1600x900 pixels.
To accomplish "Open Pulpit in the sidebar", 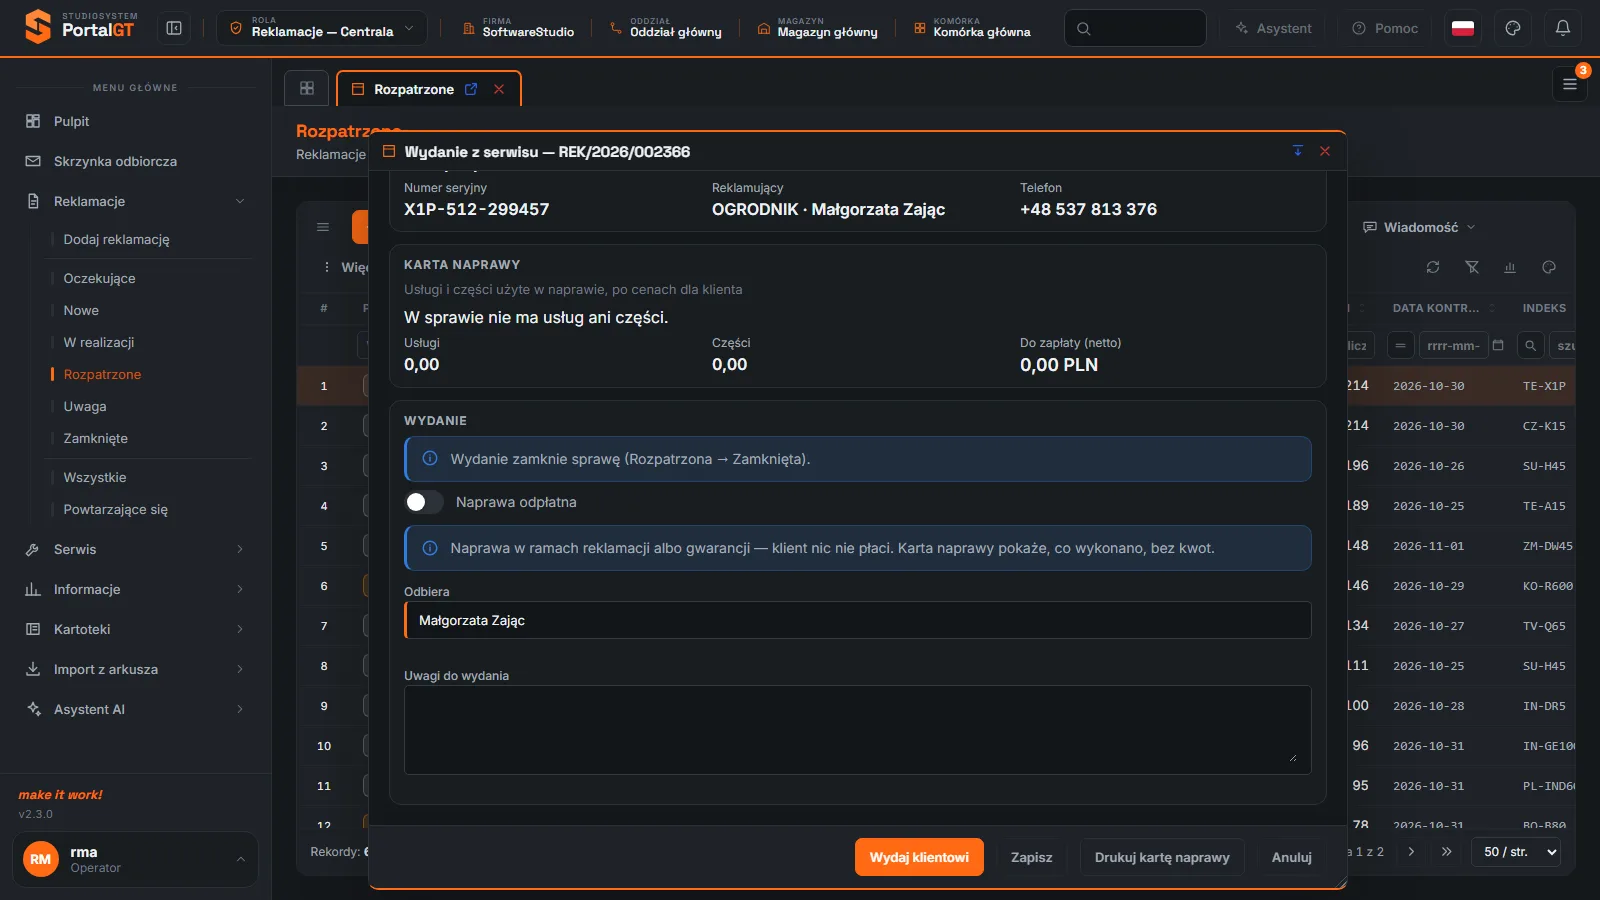I will click(x=135, y=121).
